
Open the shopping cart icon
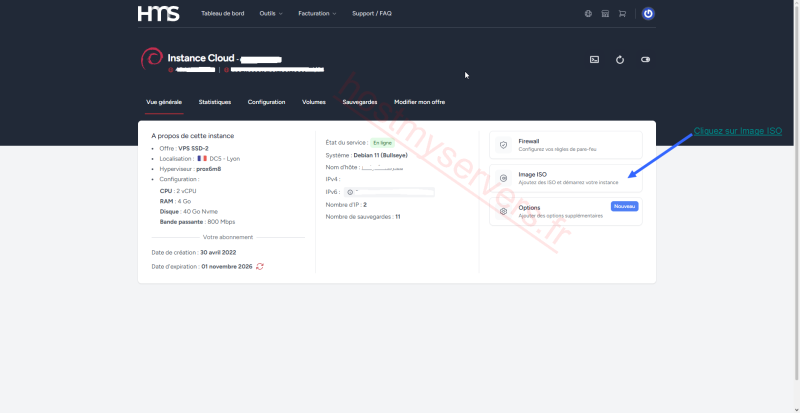(622, 14)
